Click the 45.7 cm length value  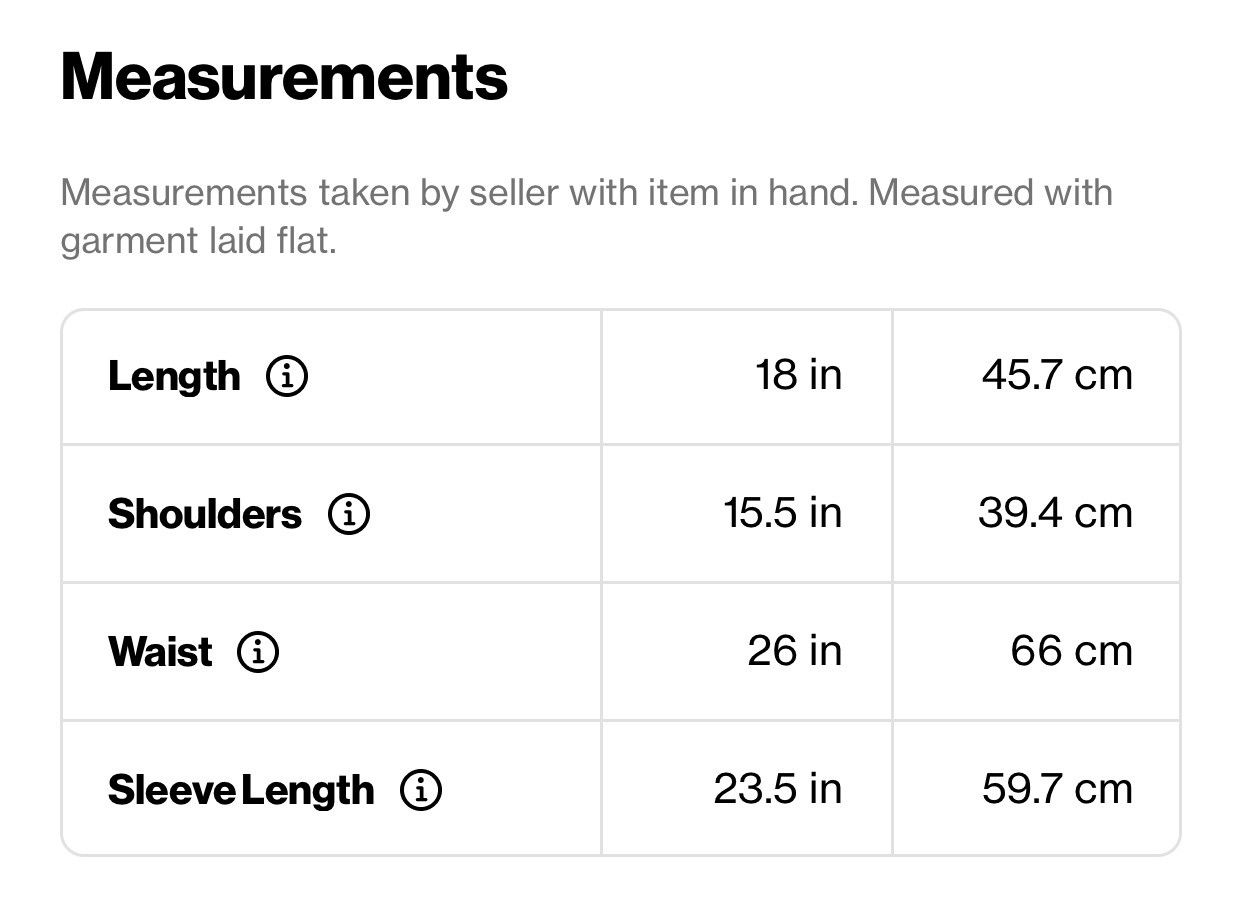pos(1058,375)
